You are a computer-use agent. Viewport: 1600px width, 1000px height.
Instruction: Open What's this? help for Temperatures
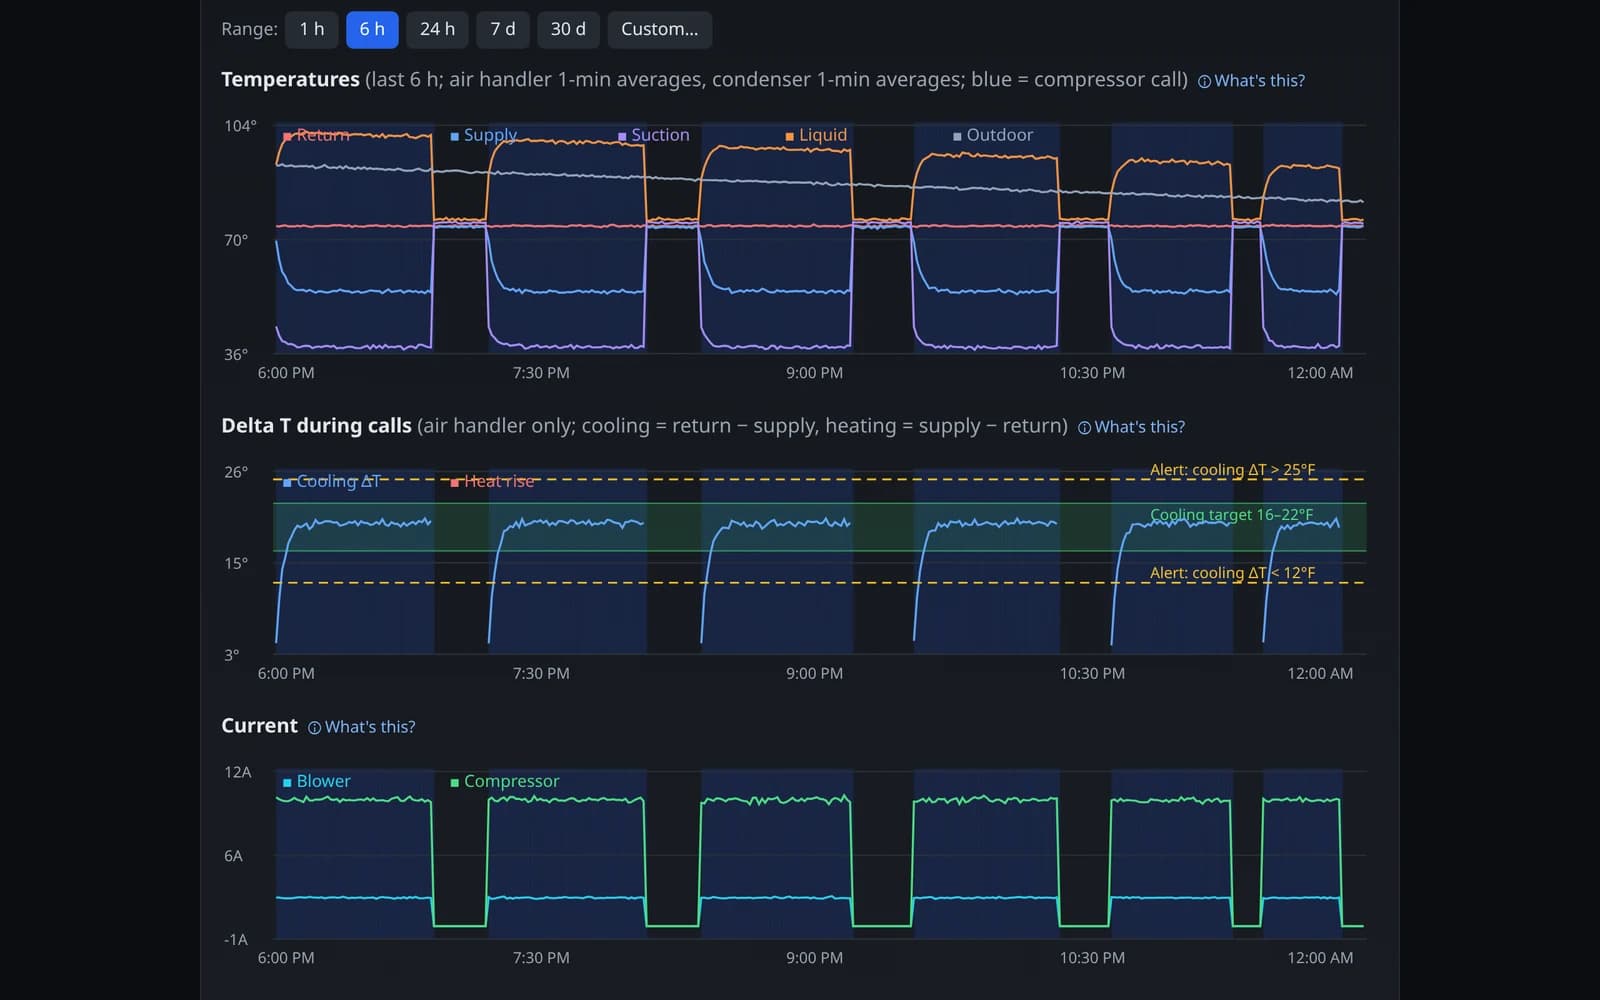click(x=1251, y=81)
